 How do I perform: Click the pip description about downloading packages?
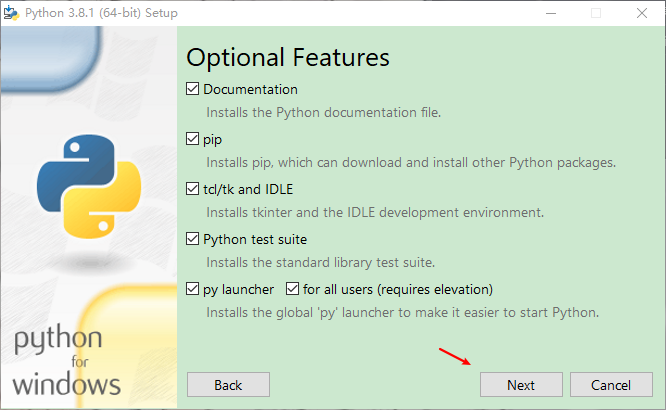pyautogui.click(x=411, y=163)
